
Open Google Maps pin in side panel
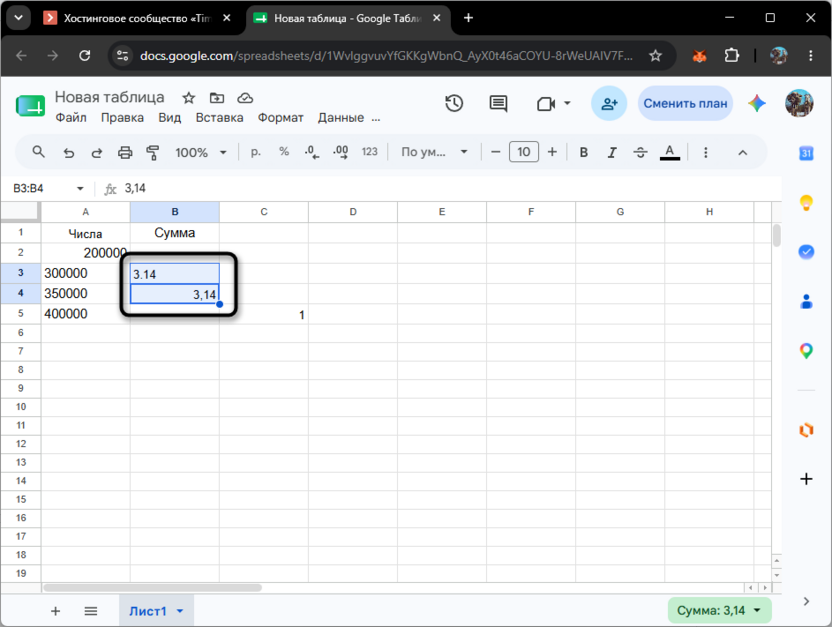pos(806,351)
